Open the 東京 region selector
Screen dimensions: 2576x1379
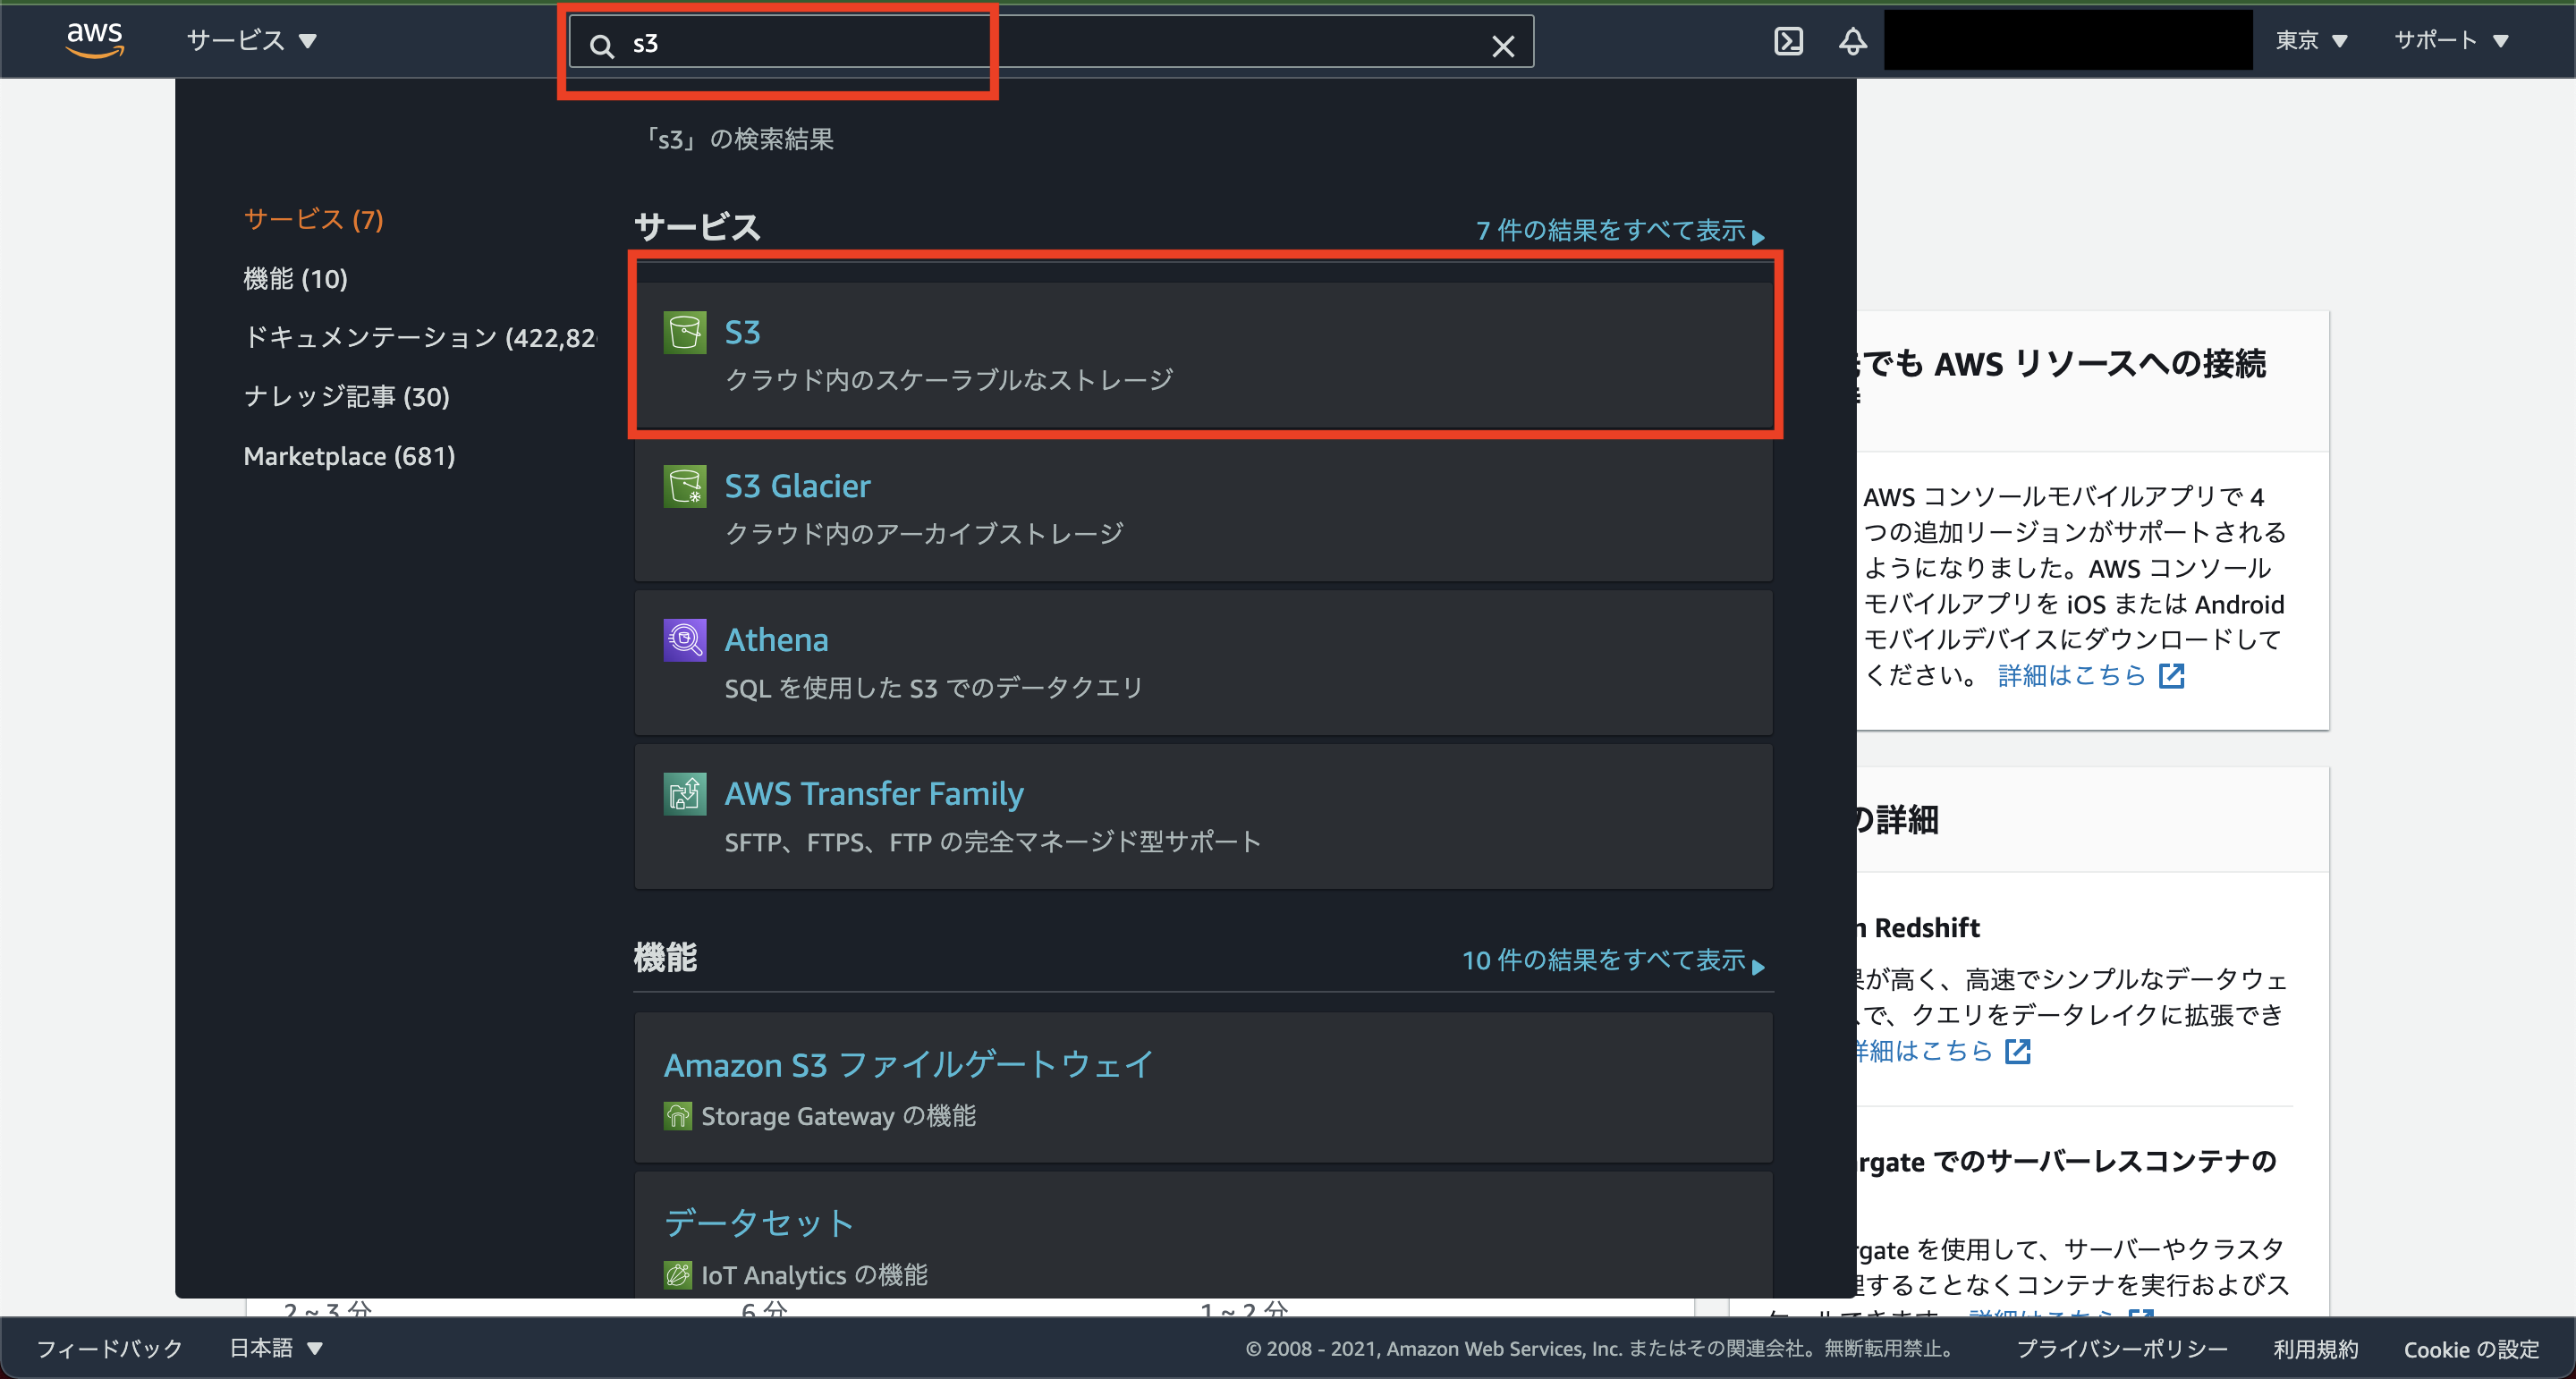click(2311, 41)
